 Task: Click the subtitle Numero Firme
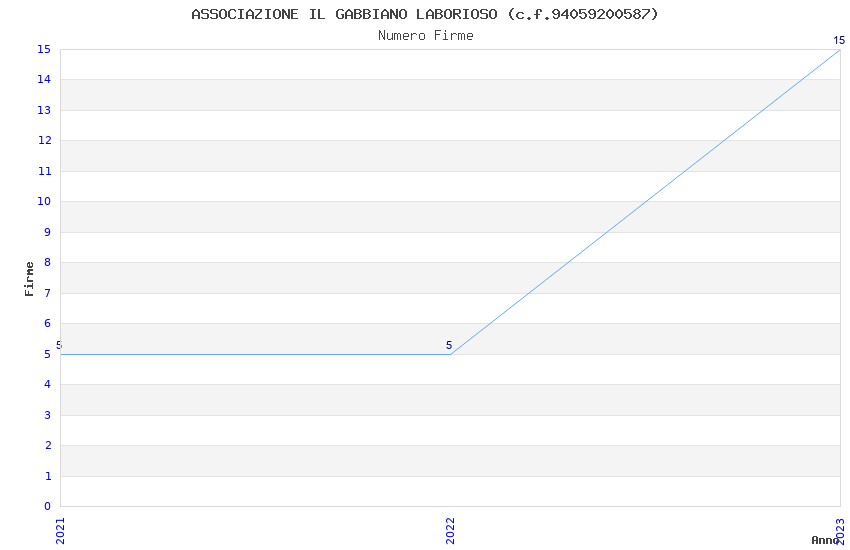click(x=426, y=36)
